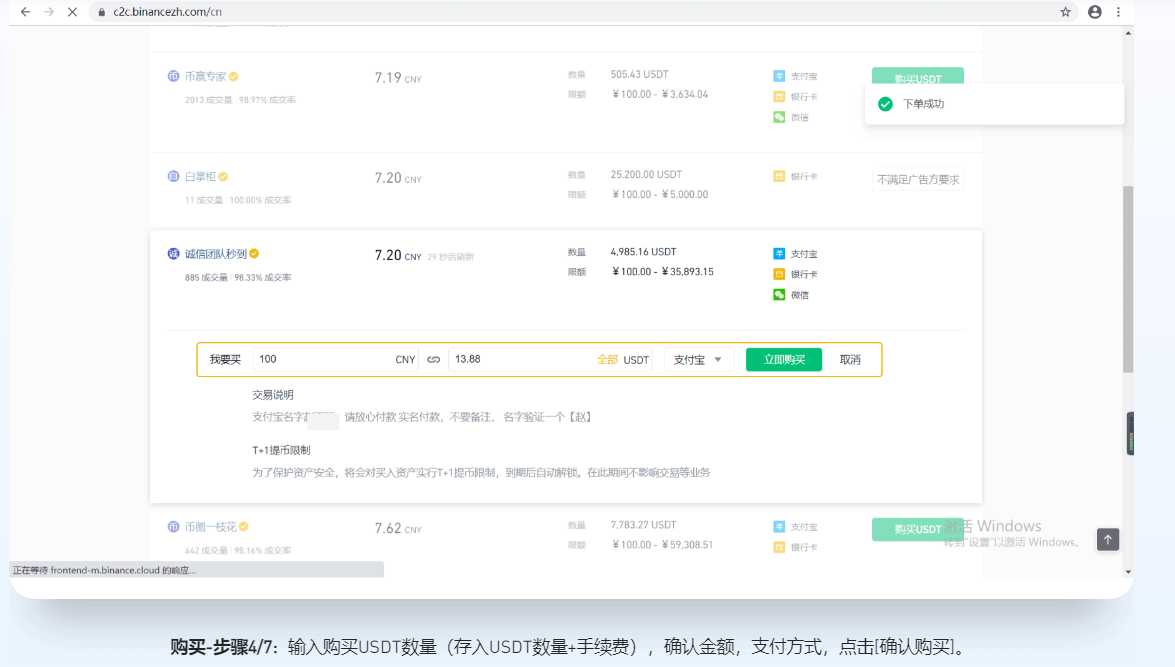Click the green success checkmark in 下单成功 toast

pos(884,104)
